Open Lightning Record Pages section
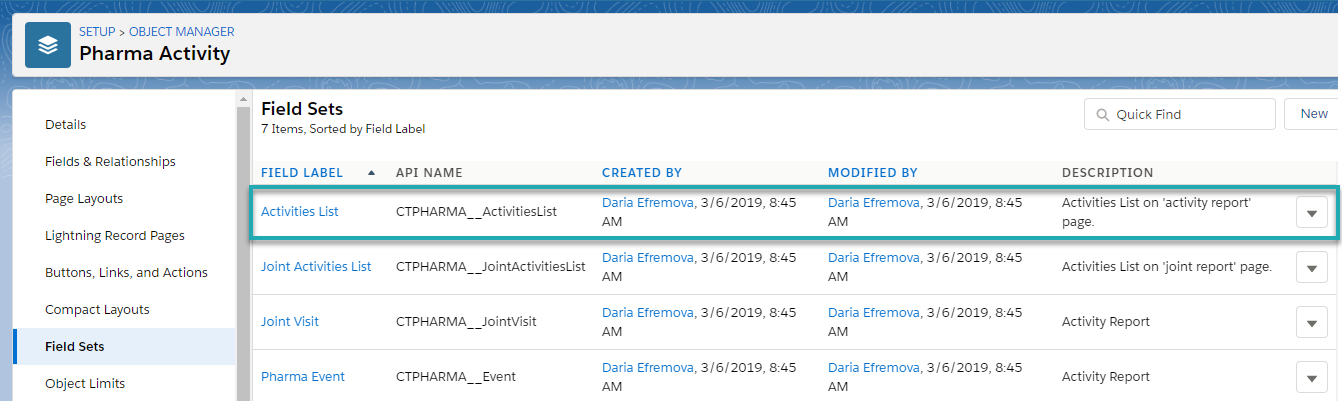This screenshot has height=401, width=1342. pos(115,236)
